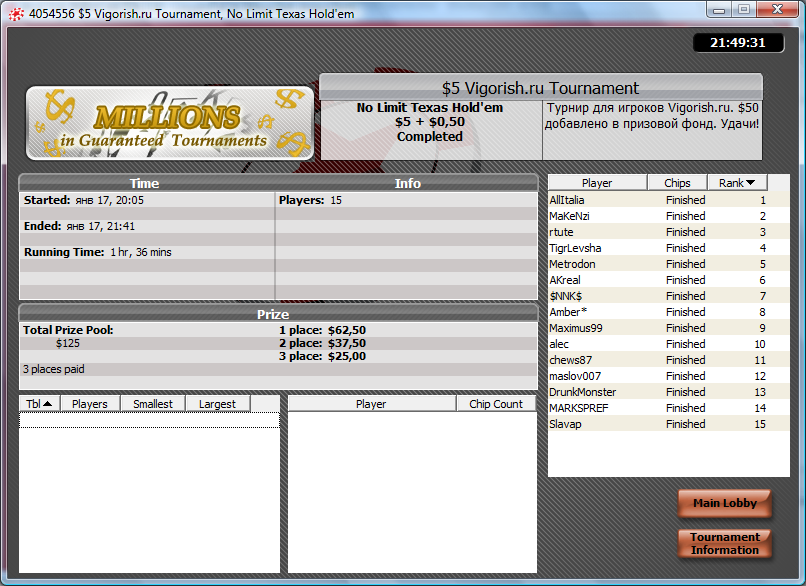Sort by the Chip Count column header
The width and height of the screenshot is (806, 586).
496,404
